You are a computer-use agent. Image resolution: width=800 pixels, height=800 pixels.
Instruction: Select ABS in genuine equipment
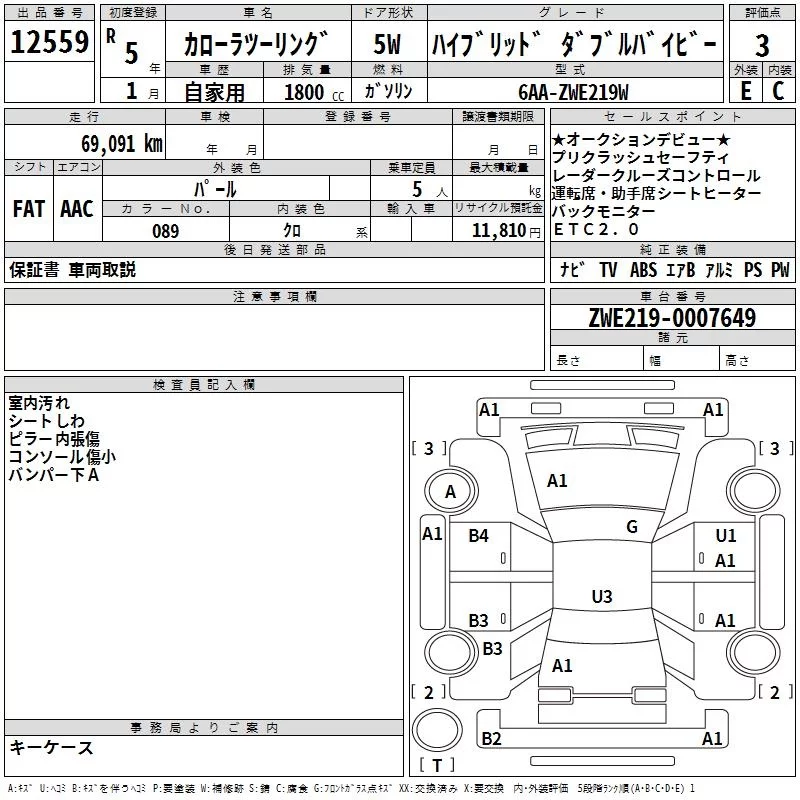click(x=643, y=269)
